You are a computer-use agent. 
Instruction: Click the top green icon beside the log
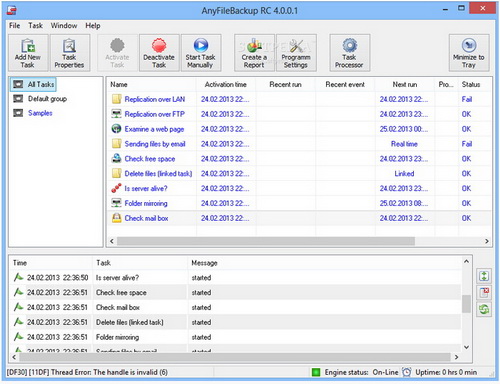point(484,276)
